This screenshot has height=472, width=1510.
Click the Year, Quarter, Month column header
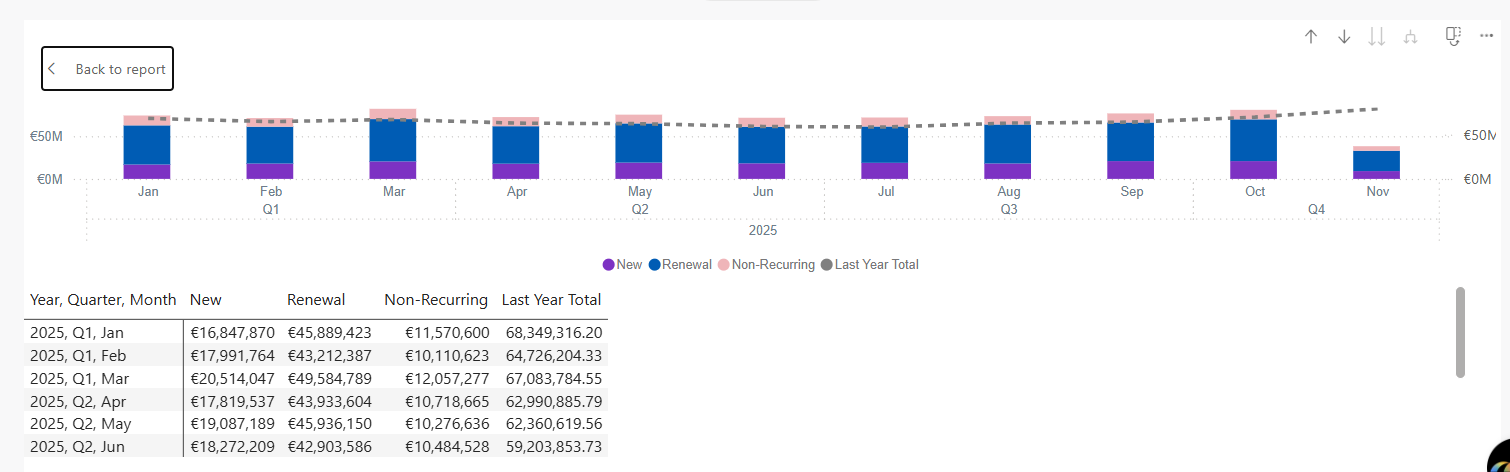(103, 300)
